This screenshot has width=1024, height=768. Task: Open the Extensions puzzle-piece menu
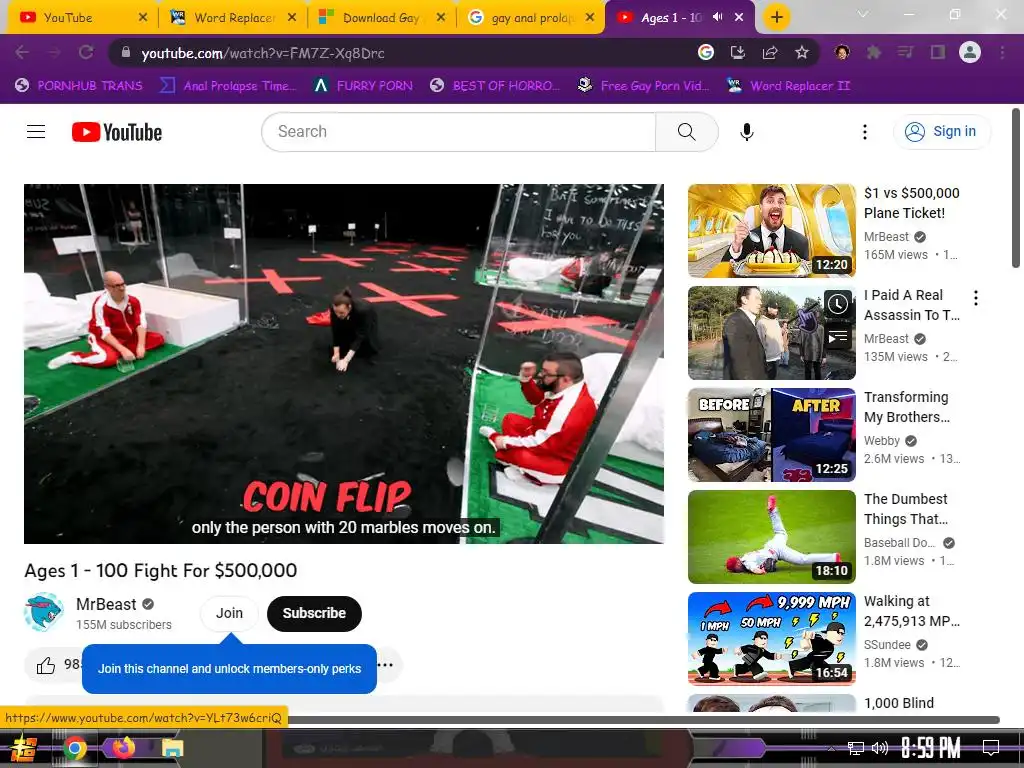click(874, 52)
